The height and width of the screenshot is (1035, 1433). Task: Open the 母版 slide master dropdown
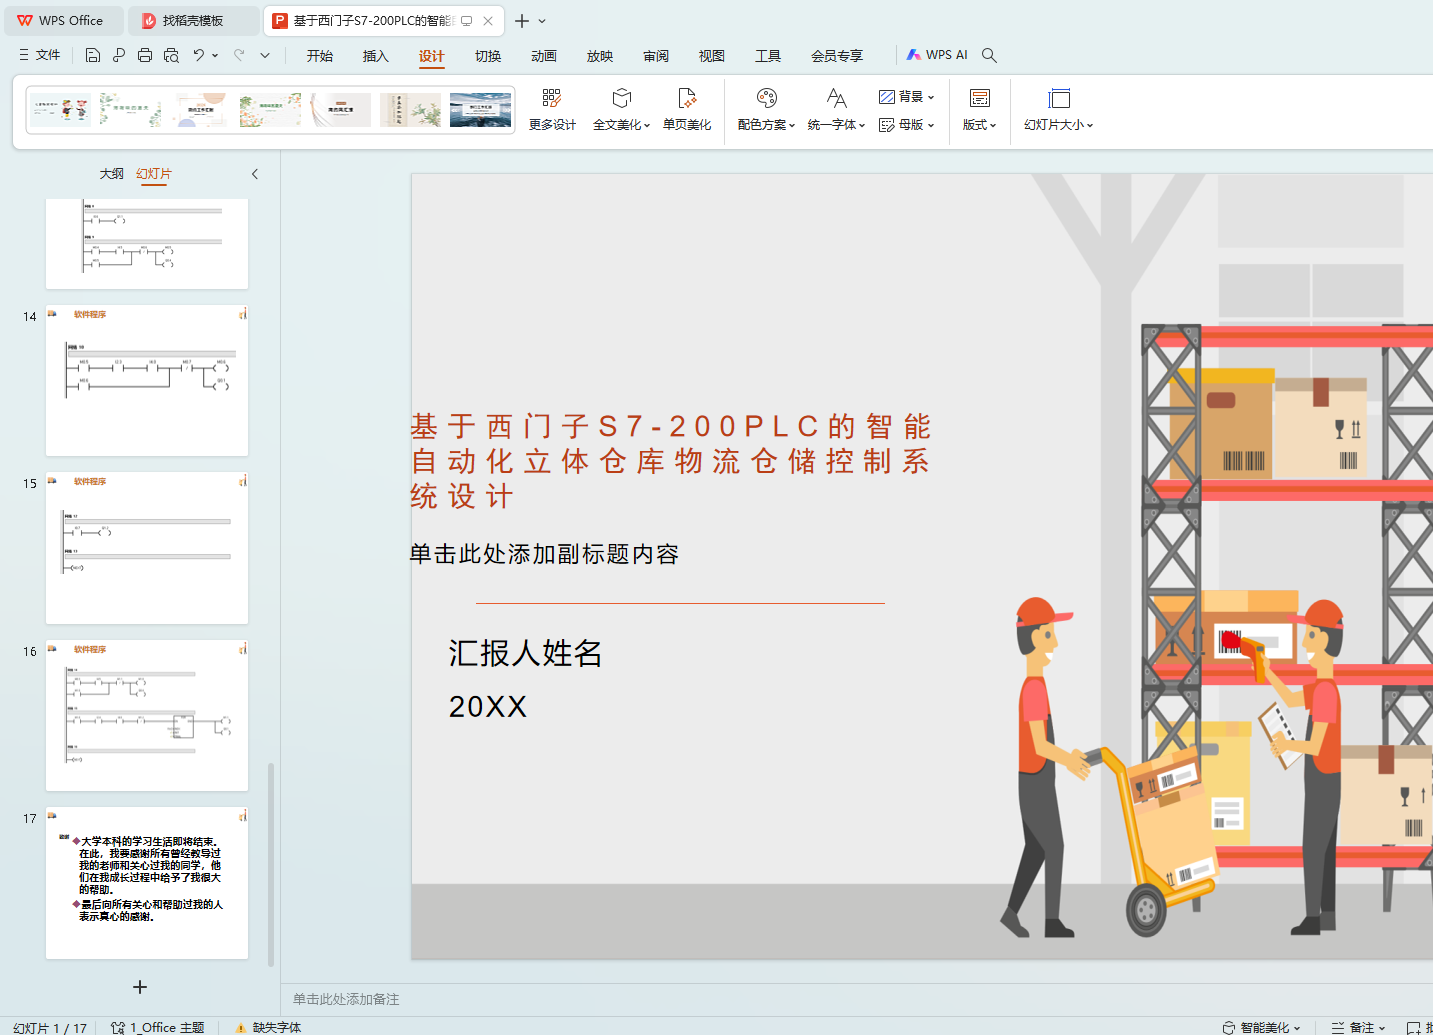[906, 125]
